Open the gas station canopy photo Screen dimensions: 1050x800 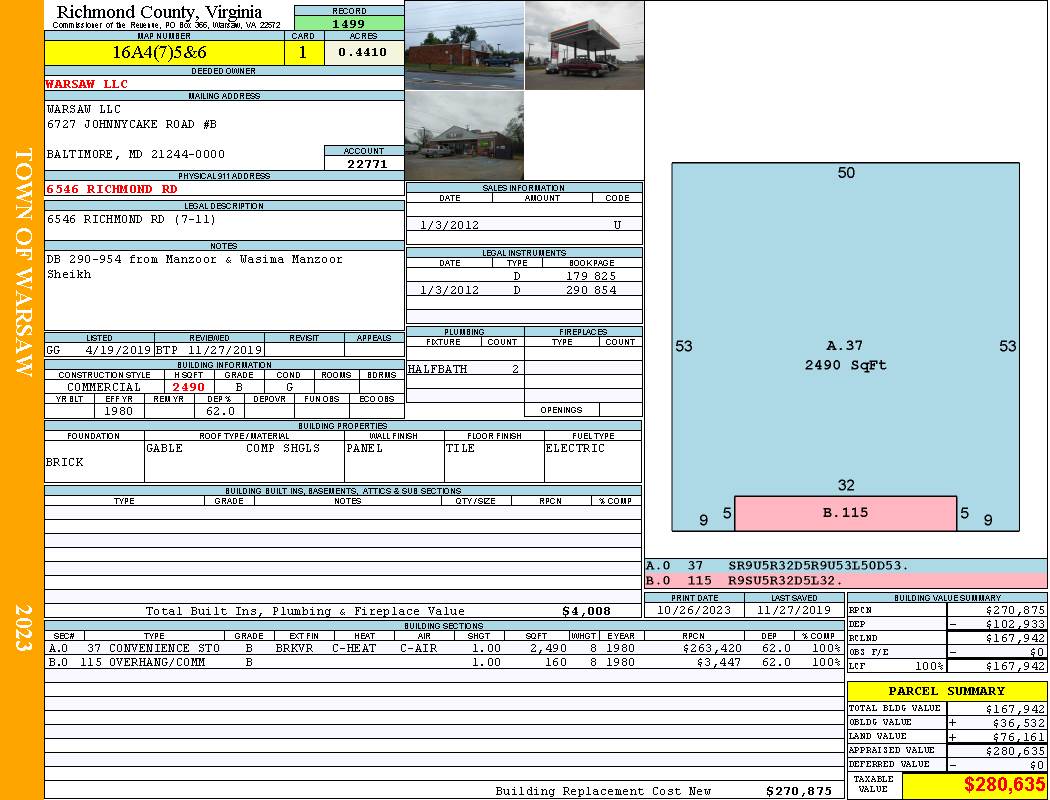pyautogui.click(x=584, y=45)
